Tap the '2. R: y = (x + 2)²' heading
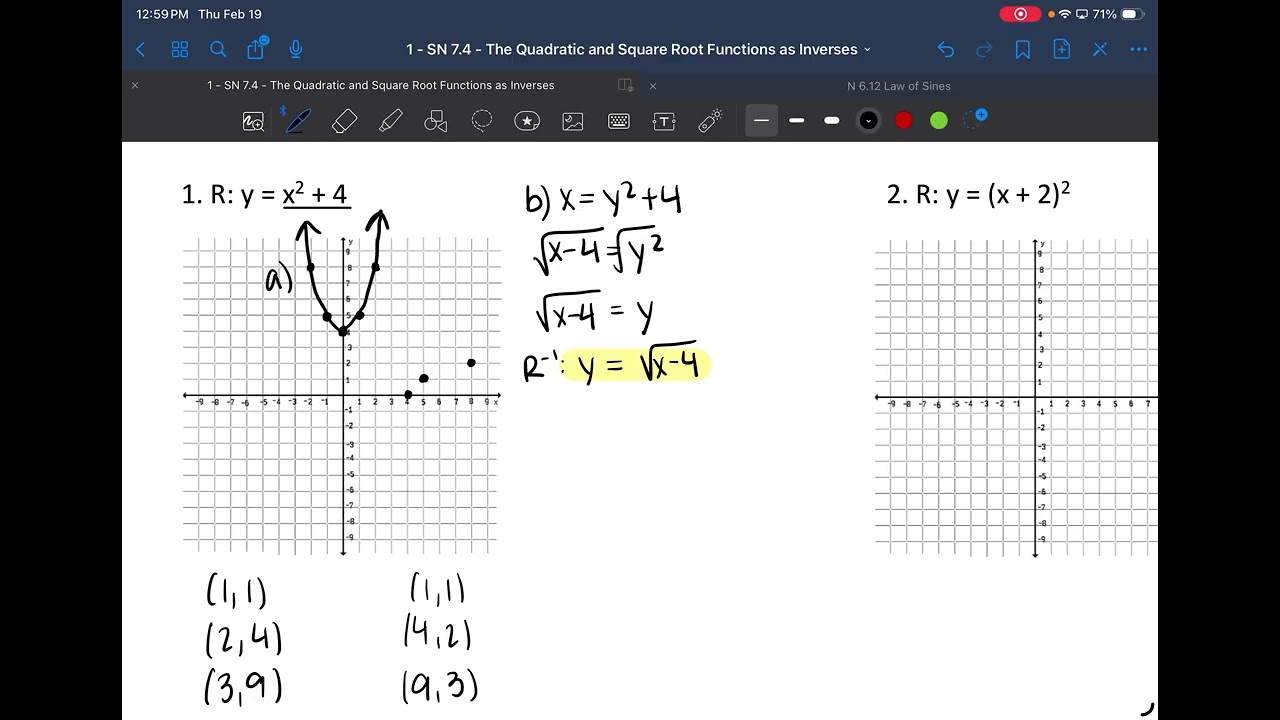This screenshot has height=720, width=1280. pos(978,193)
